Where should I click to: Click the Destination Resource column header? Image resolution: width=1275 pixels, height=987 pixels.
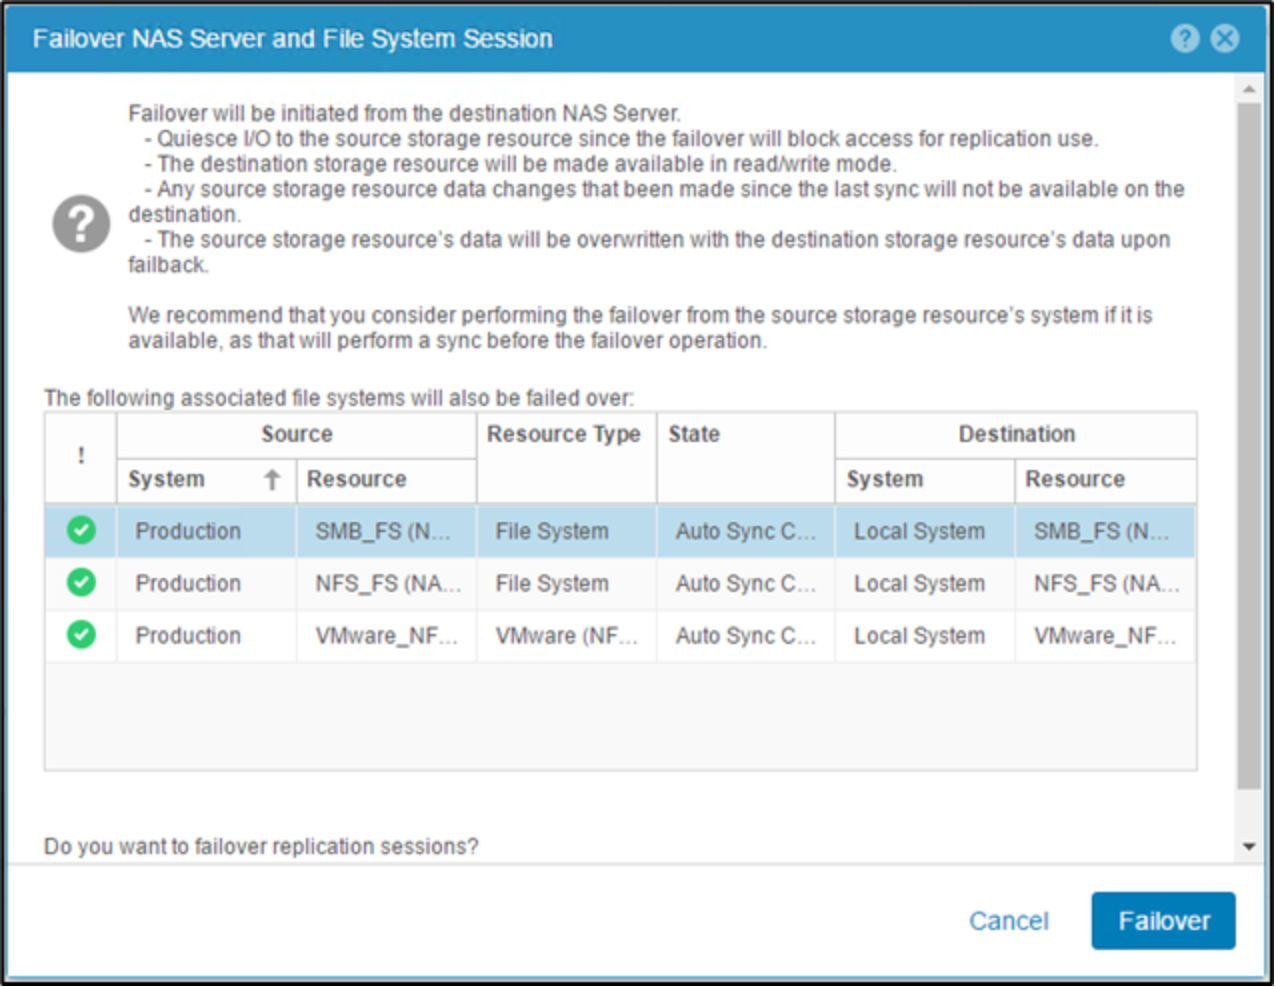click(1105, 480)
